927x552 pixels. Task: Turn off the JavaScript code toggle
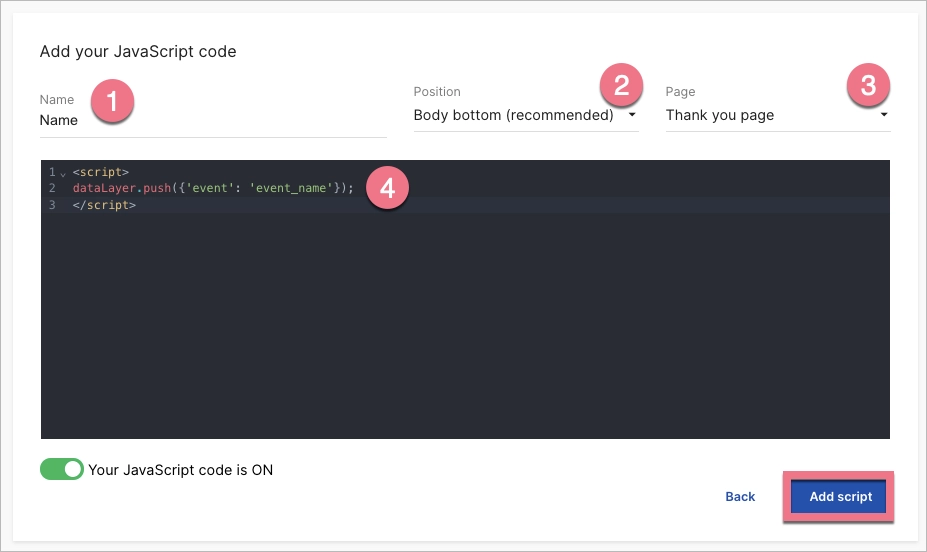(62, 469)
